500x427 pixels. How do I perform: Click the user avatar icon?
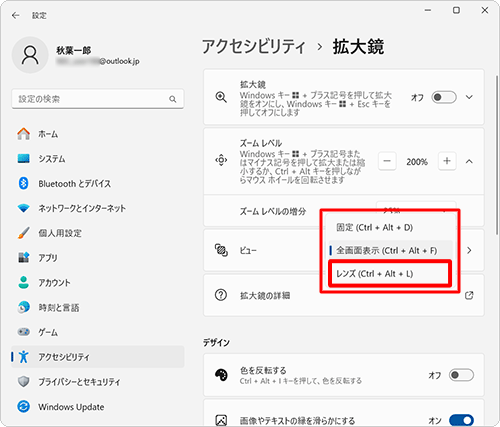click(30, 55)
